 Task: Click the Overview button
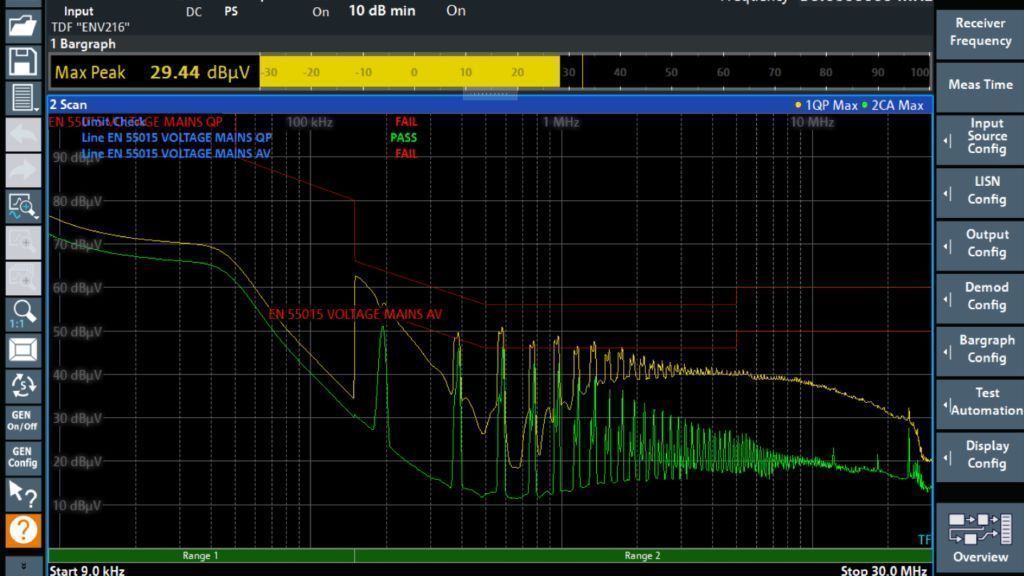click(x=980, y=537)
